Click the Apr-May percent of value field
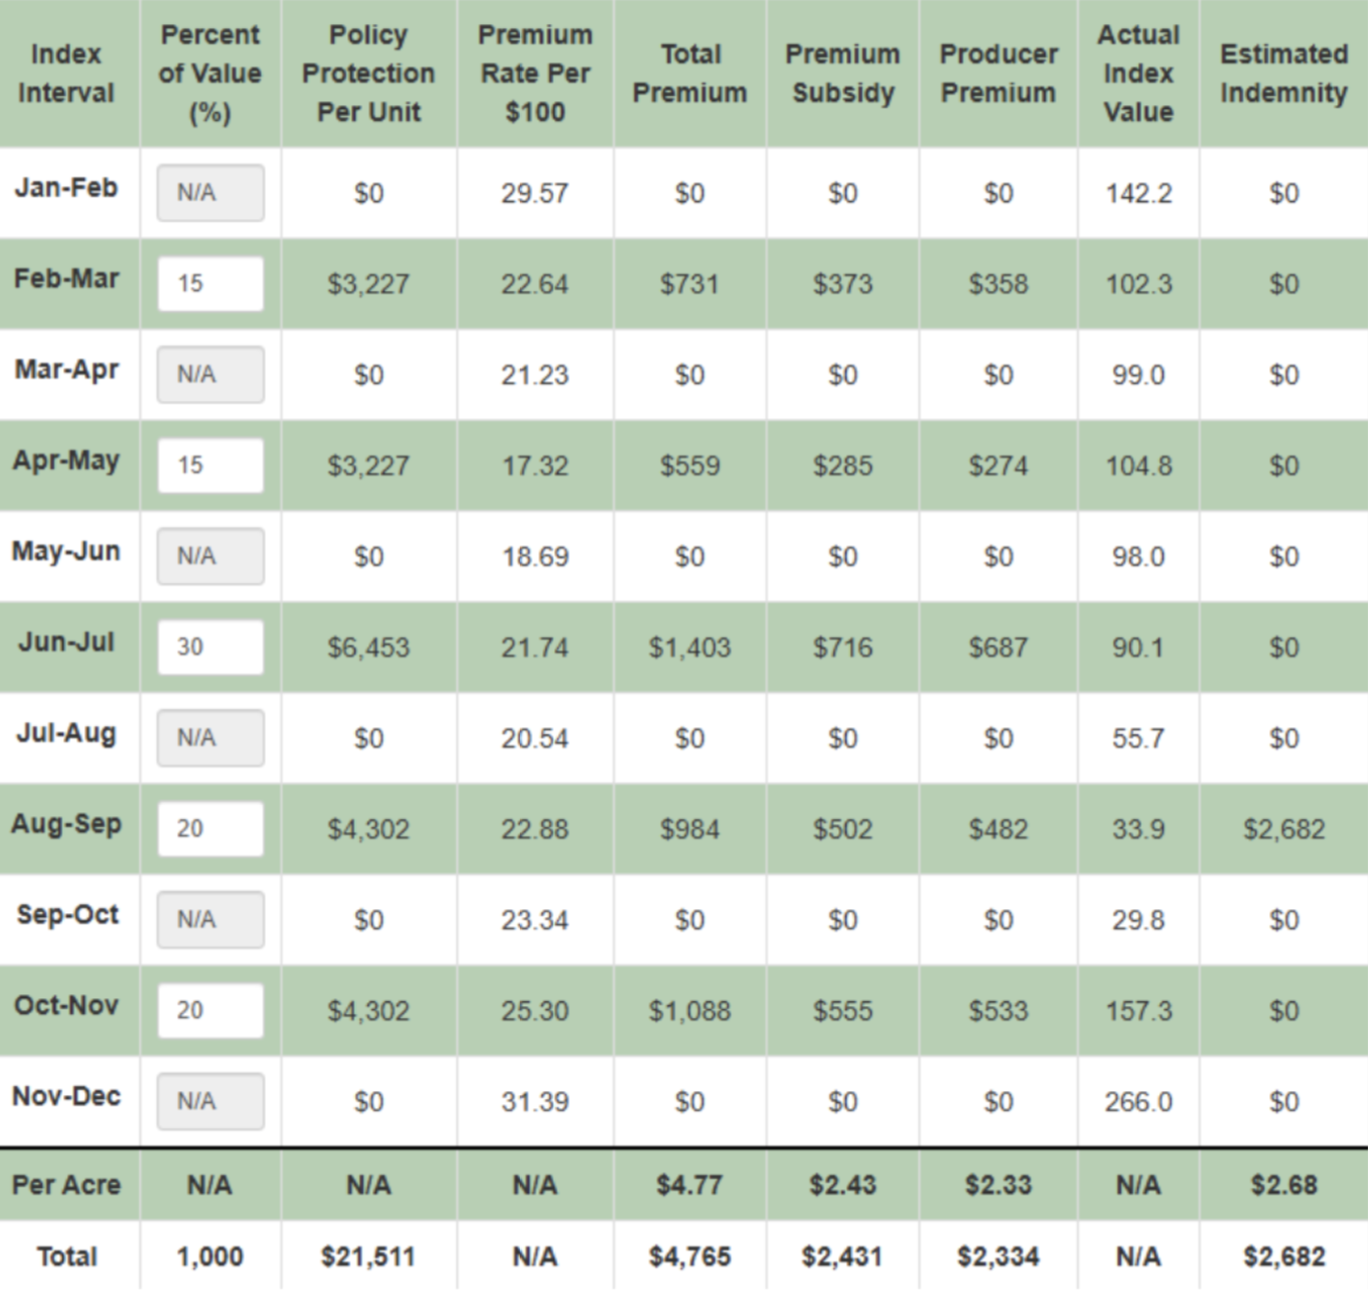This screenshot has height=1300, width=1368. click(210, 466)
